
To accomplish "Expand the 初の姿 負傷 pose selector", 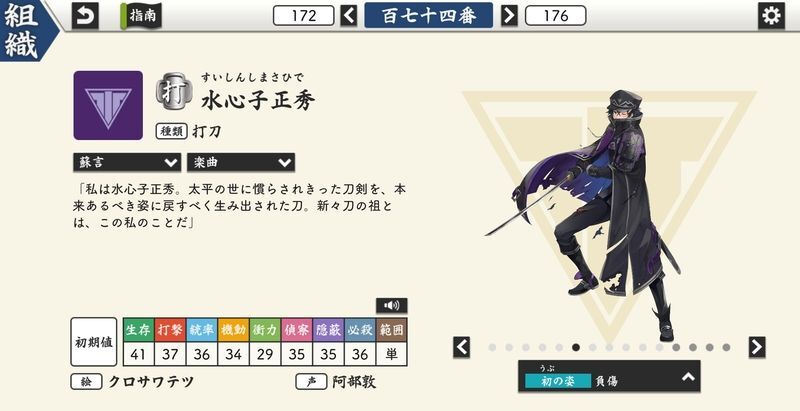I will [x=609, y=376].
